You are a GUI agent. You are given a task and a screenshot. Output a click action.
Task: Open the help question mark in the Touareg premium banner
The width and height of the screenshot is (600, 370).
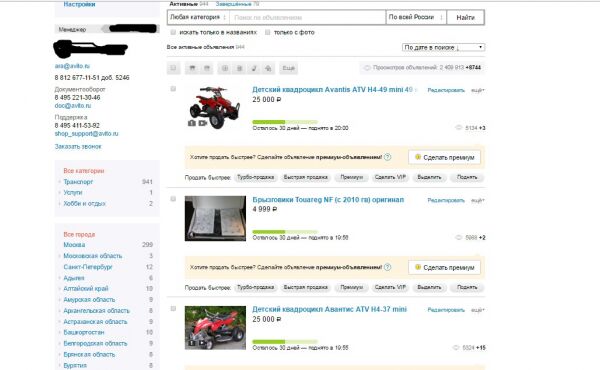coord(388,267)
